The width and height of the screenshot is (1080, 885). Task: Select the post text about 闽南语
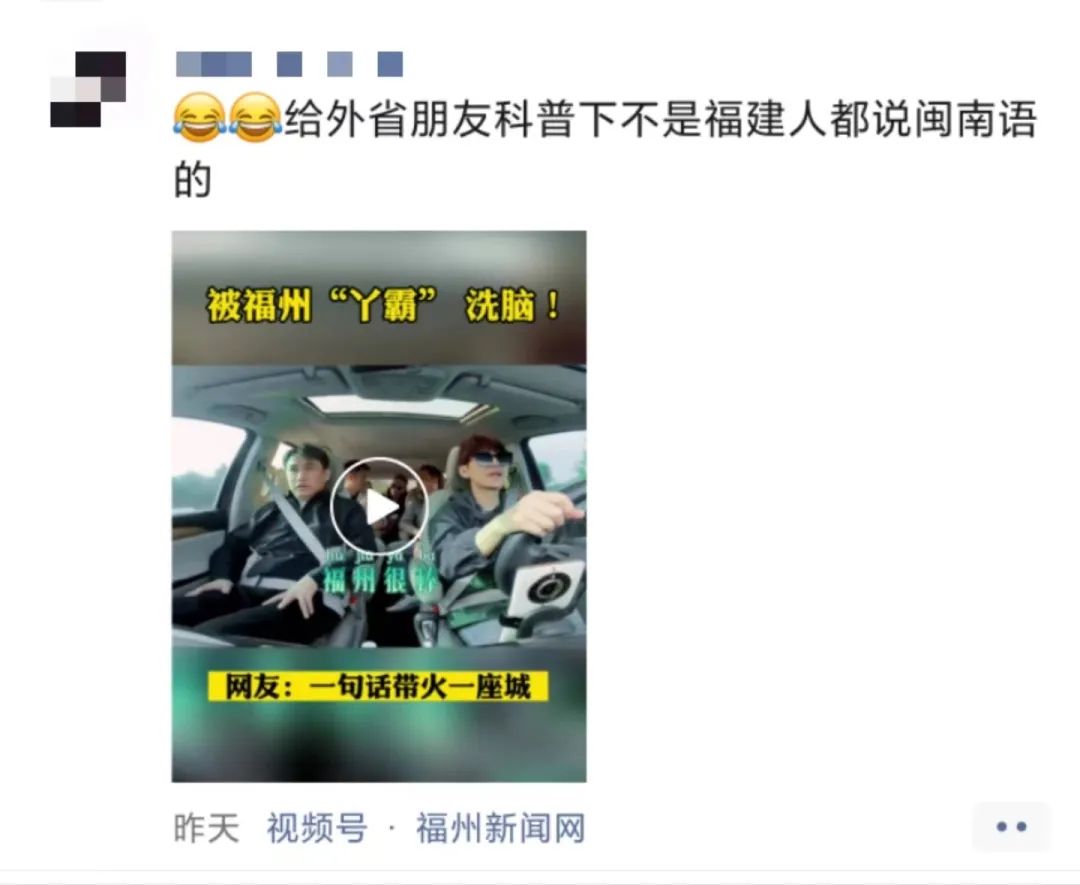[605, 148]
